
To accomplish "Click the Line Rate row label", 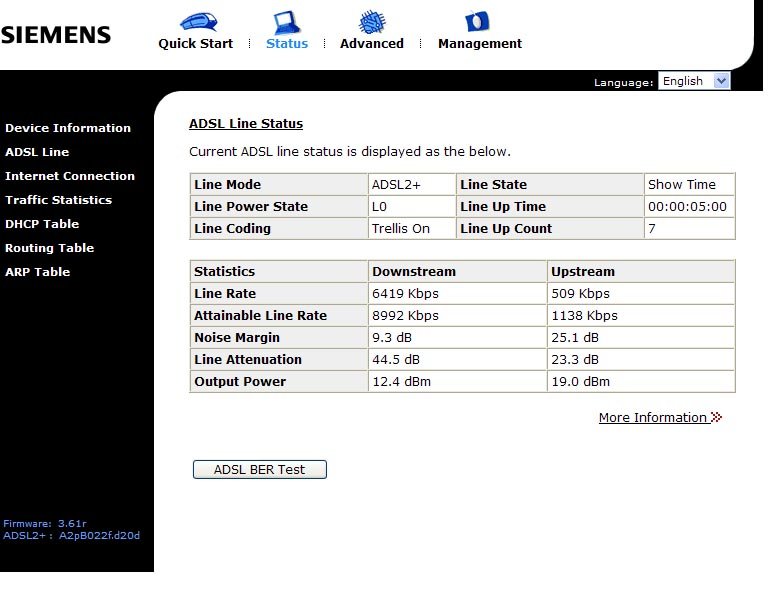I will (x=225, y=294).
